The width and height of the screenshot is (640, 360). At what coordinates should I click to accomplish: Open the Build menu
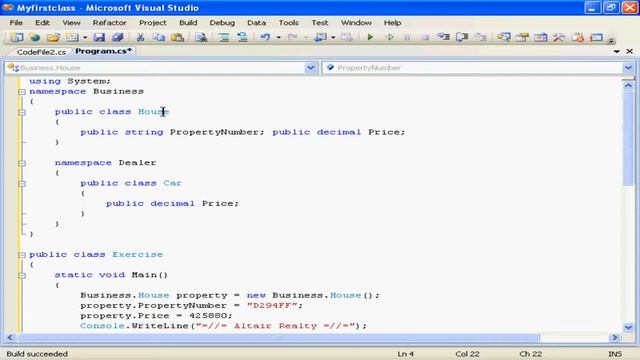pyautogui.click(x=188, y=23)
